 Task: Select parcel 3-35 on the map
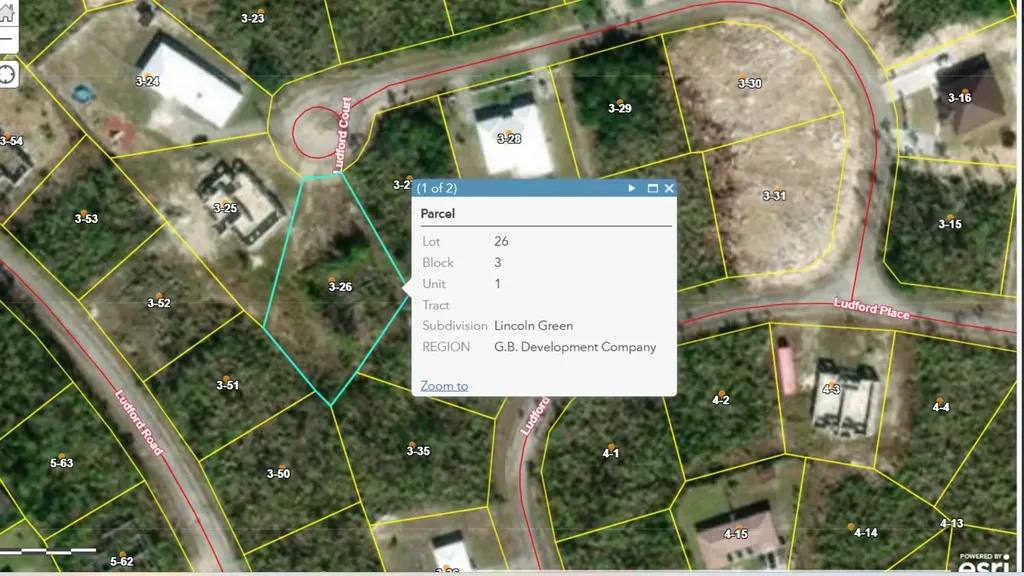coord(418,451)
